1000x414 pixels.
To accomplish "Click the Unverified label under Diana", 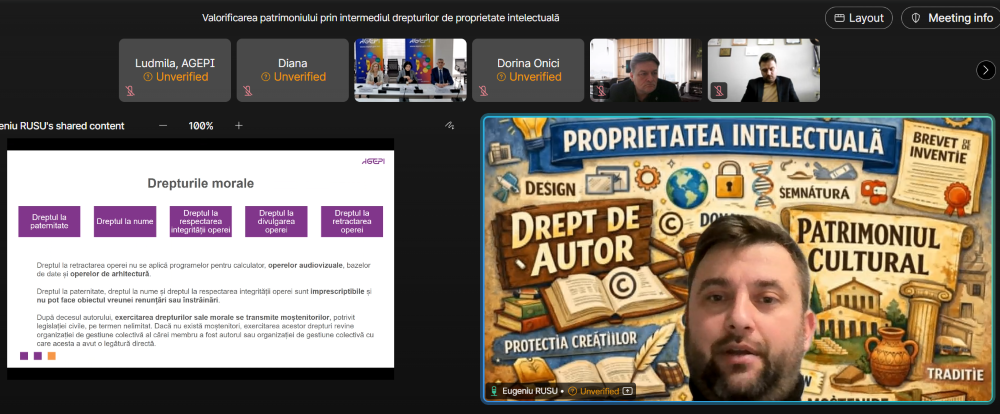I will (293, 77).
